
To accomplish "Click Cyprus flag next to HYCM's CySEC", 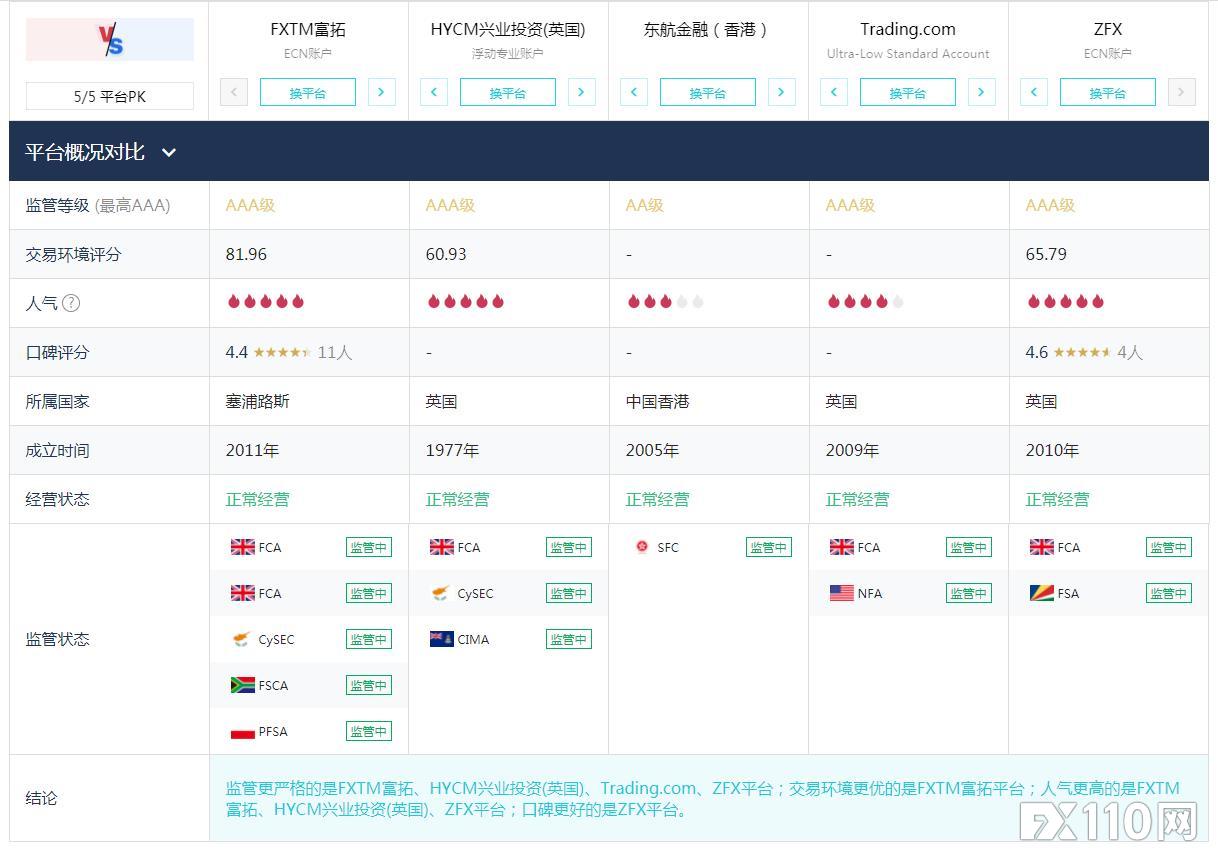I will click(x=441, y=593).
